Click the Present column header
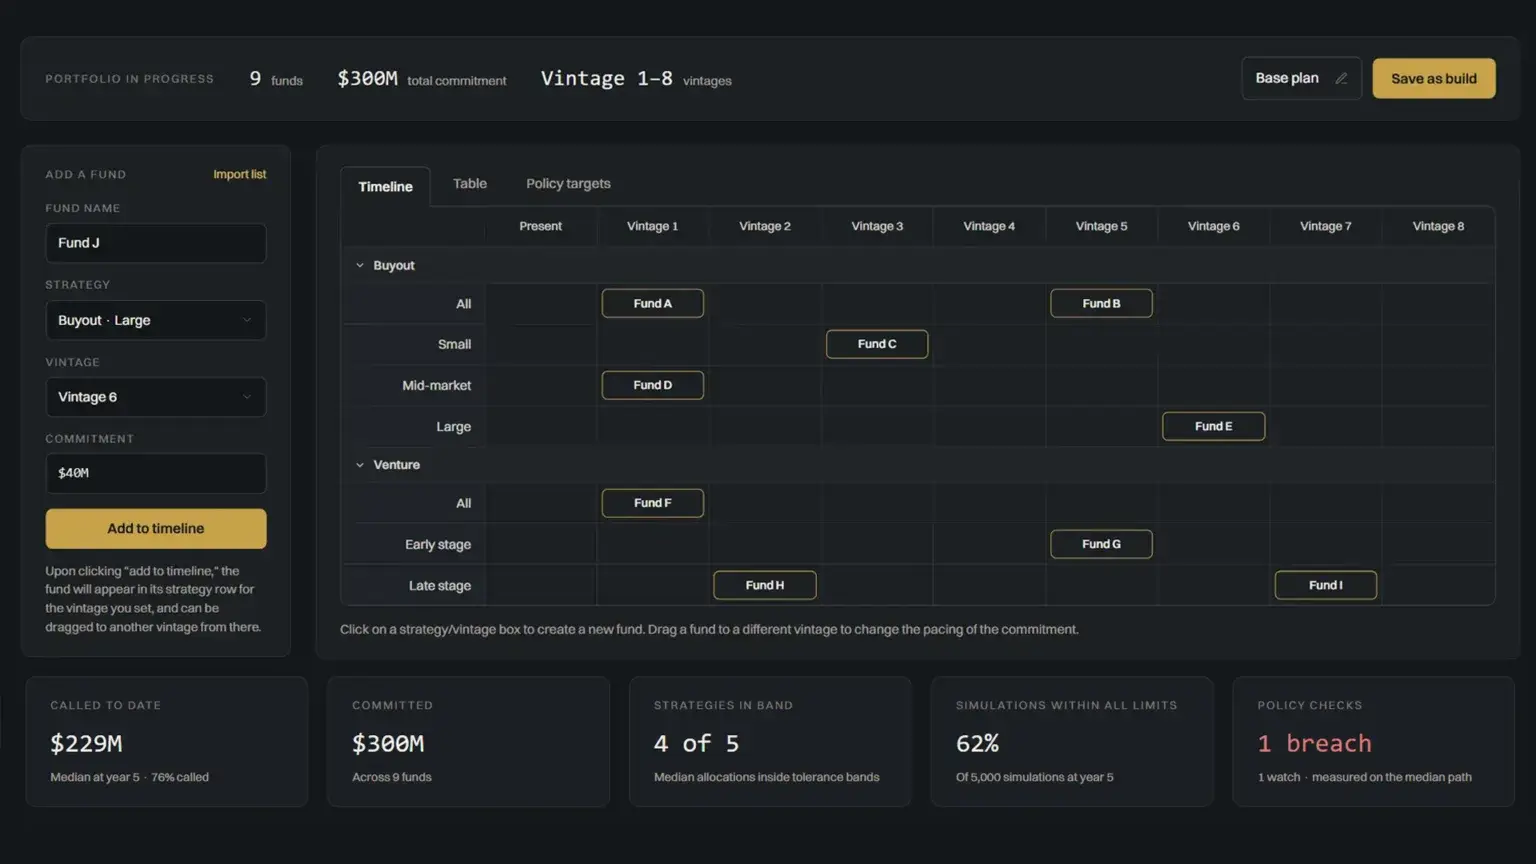Screen dimensions: 1536x864 tap(541, 226)
